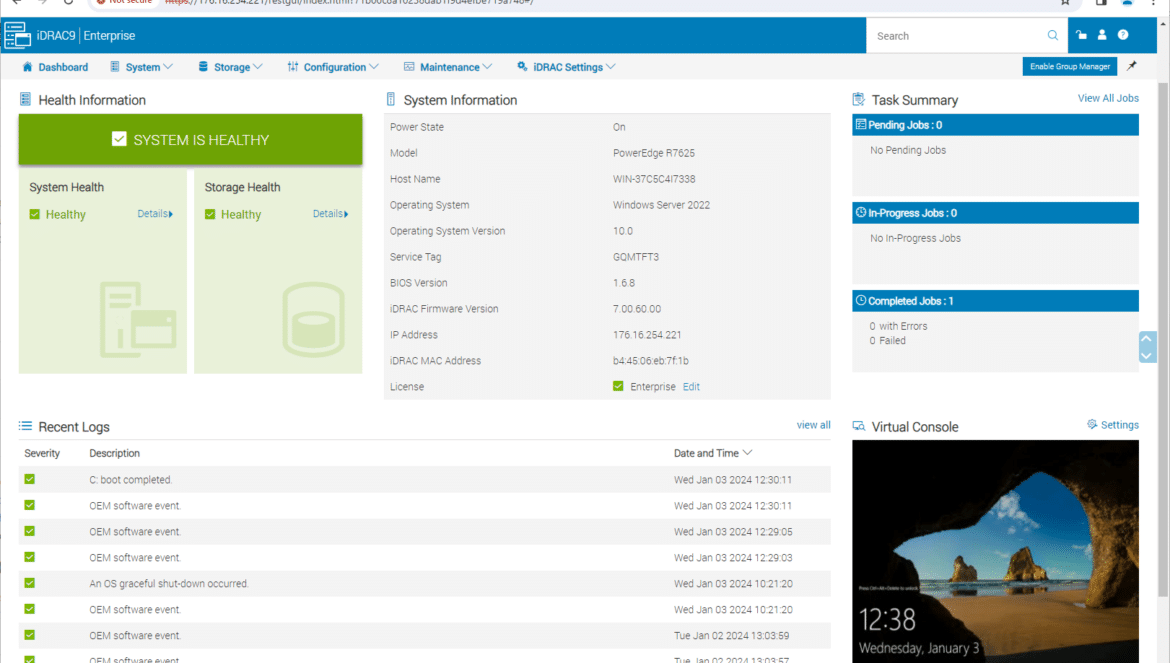Open Details link under Storage Health
This screenshot has width=1170, height=663.
[x=331, y=213]
